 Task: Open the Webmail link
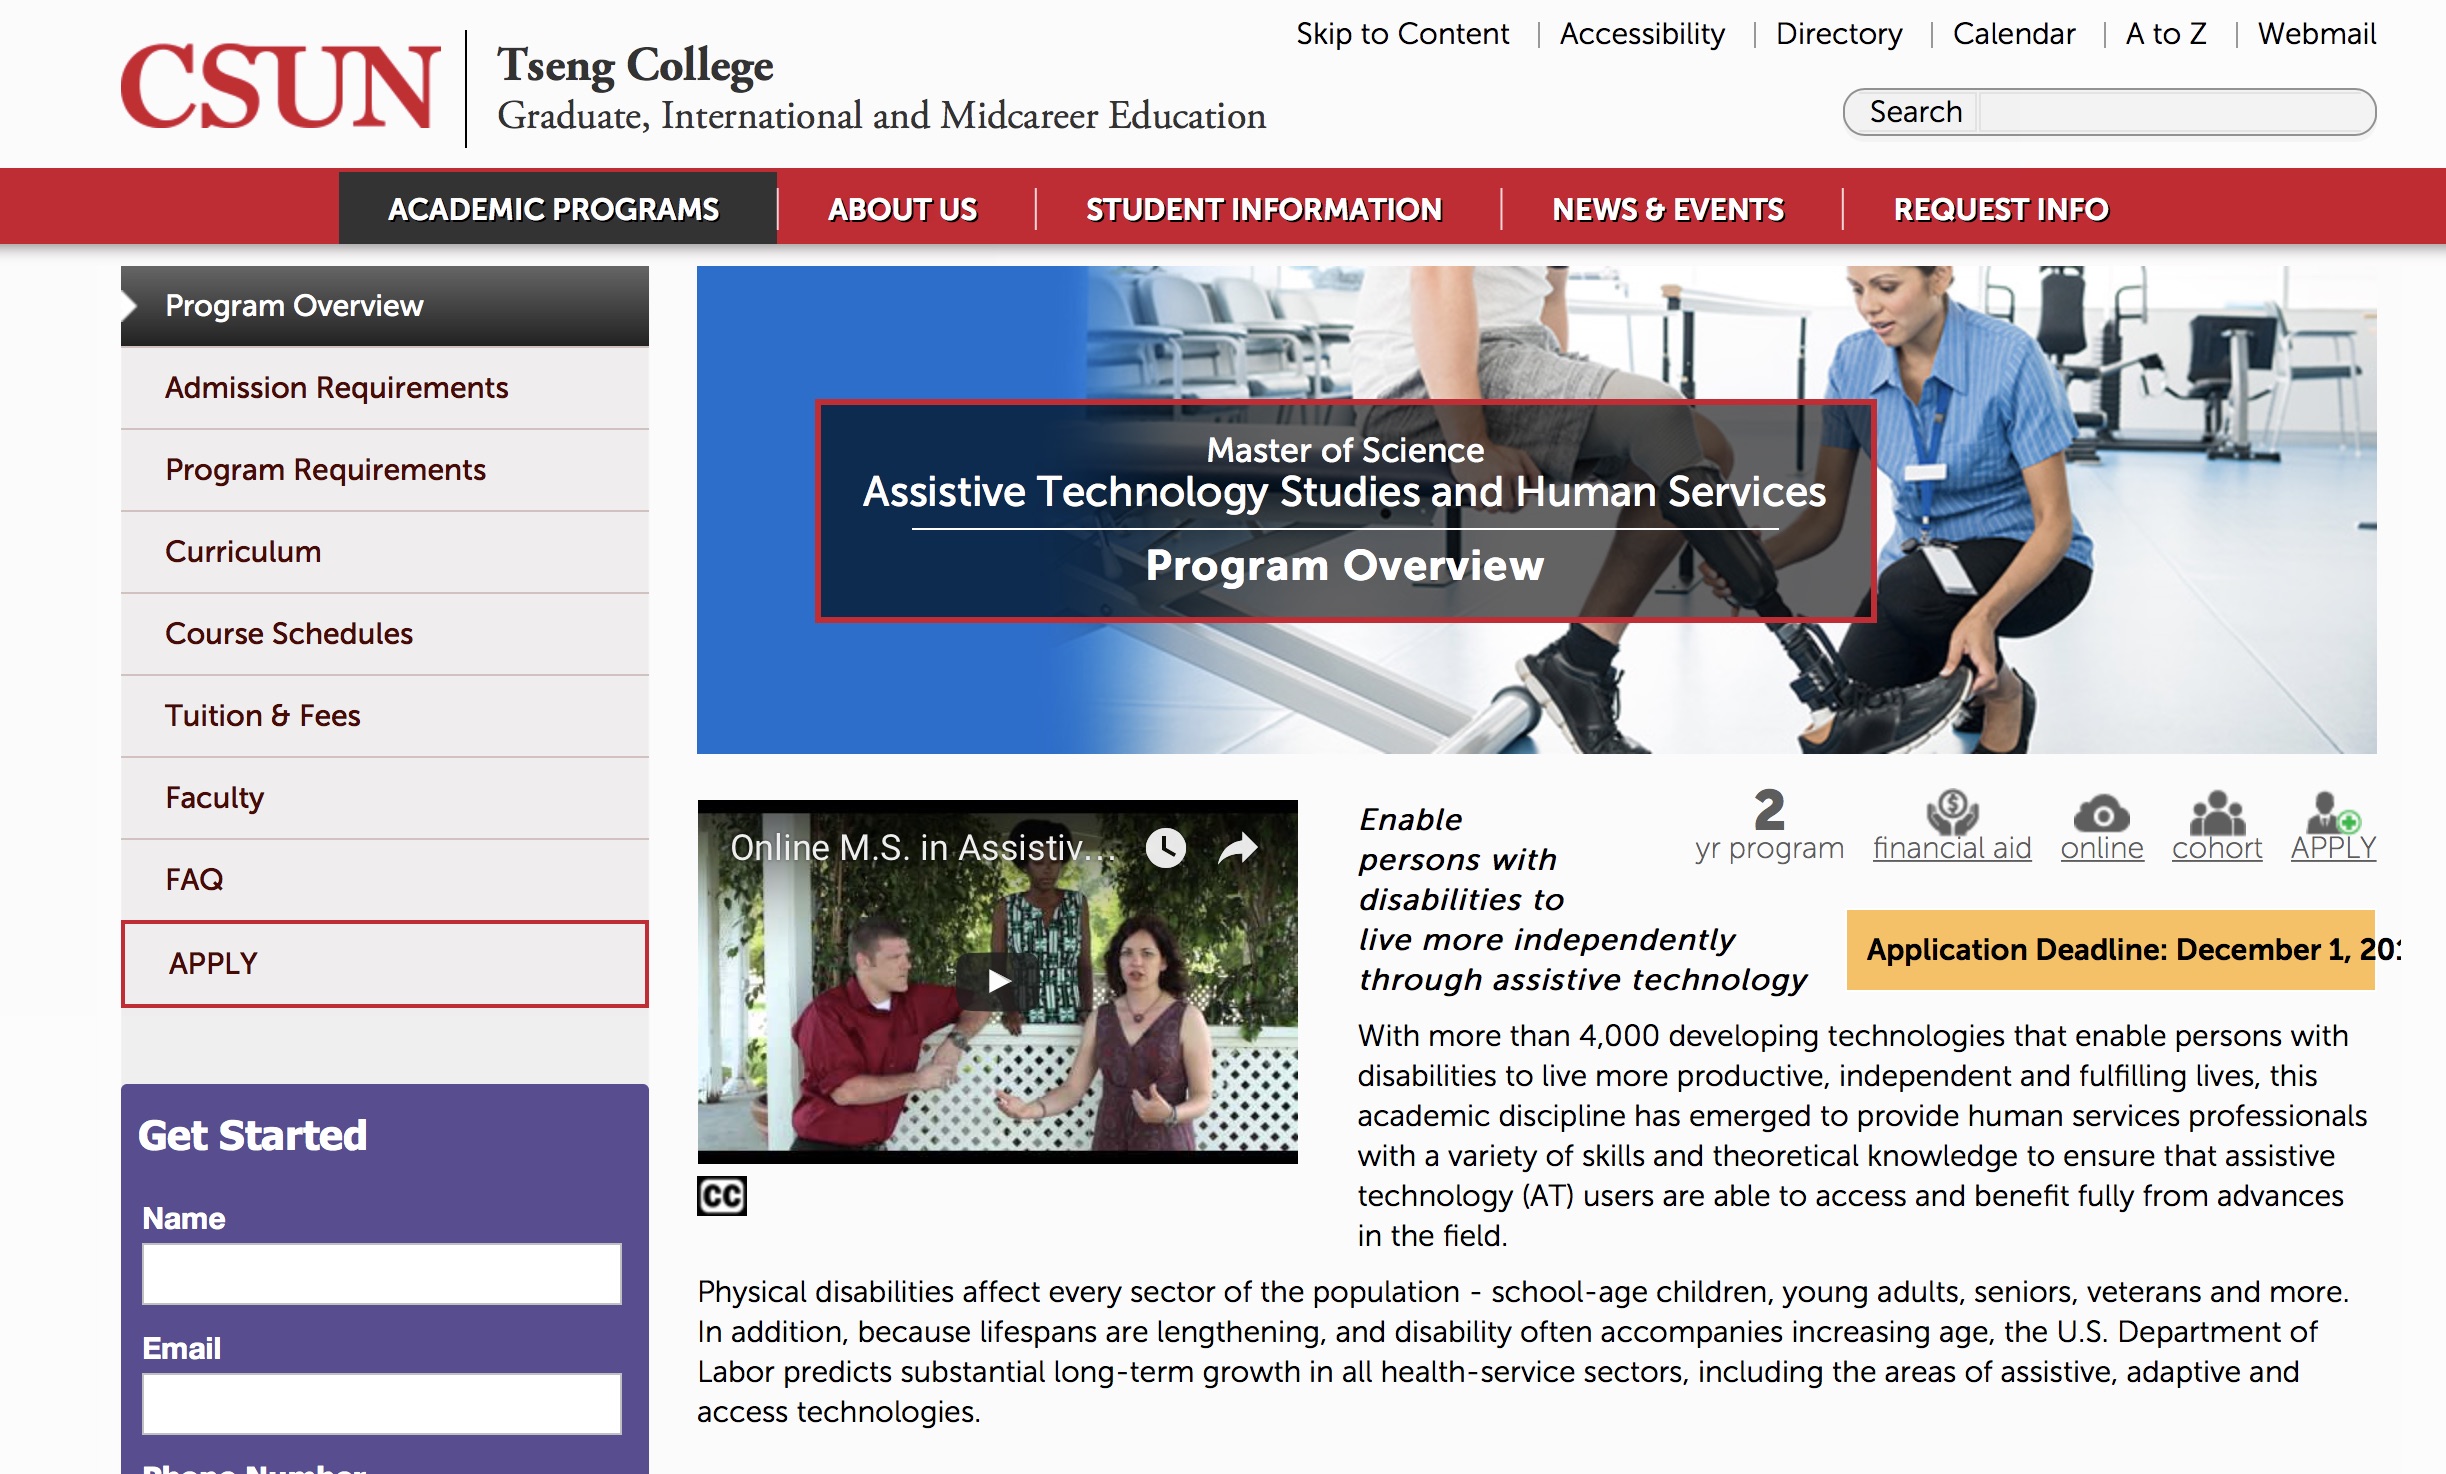tap(2316, 34)
